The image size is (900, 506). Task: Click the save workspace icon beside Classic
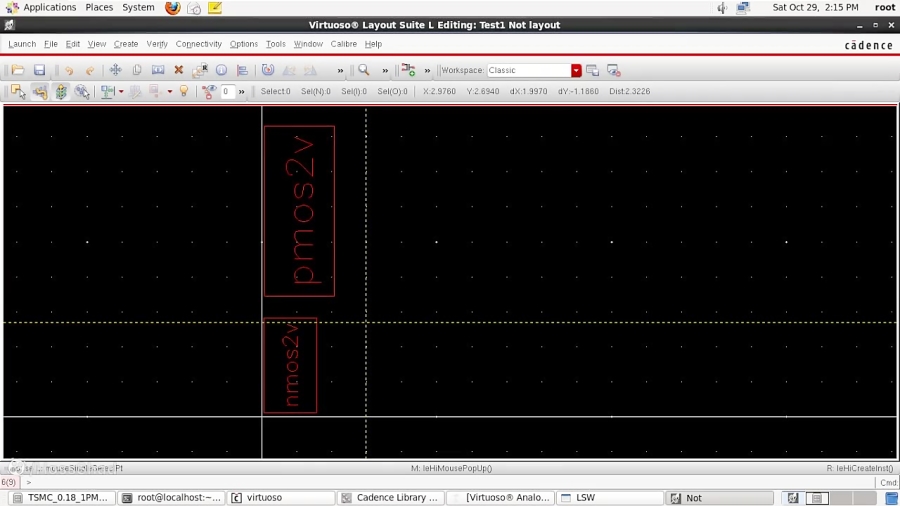[x=592, y=70]
